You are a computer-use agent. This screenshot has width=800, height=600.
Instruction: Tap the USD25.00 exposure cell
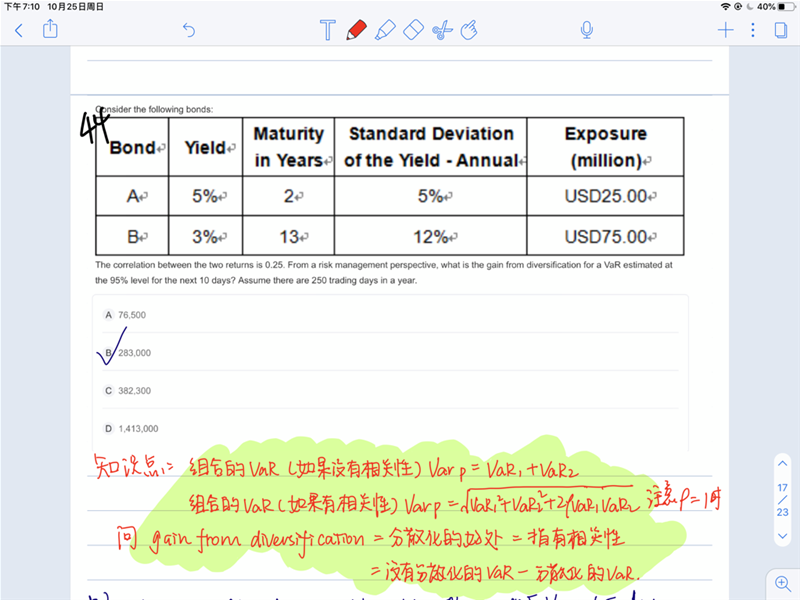click(x=605, y=196)
